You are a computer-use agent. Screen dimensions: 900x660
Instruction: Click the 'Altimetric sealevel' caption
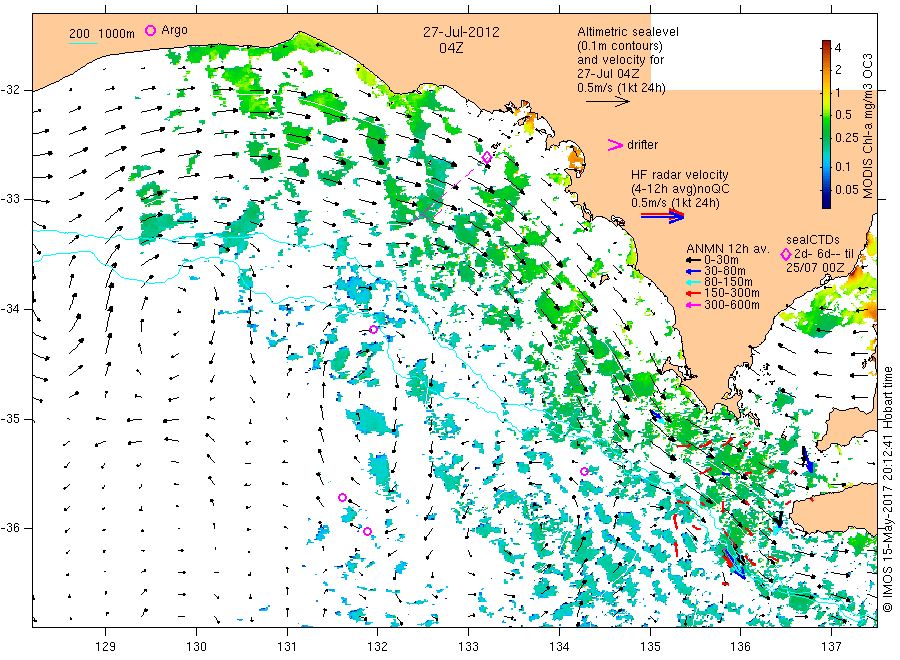point(628,32)
